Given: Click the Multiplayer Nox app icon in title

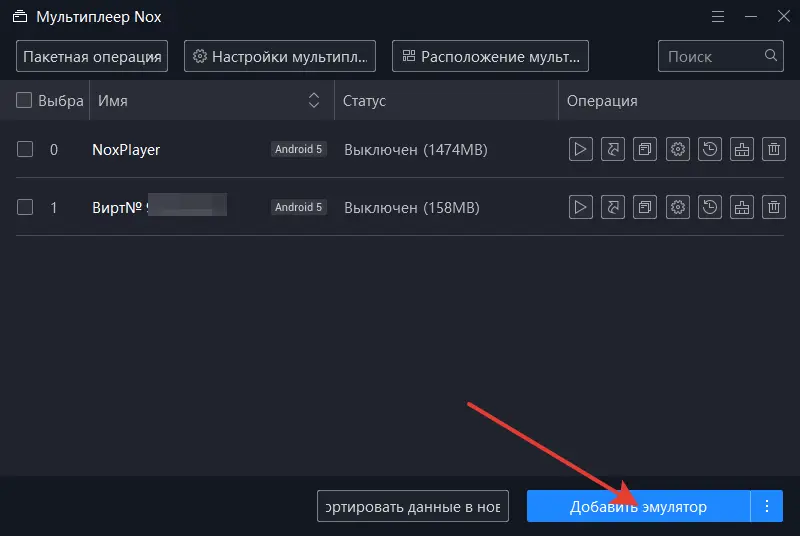Looking at the screenshot, I should point(20,17).
